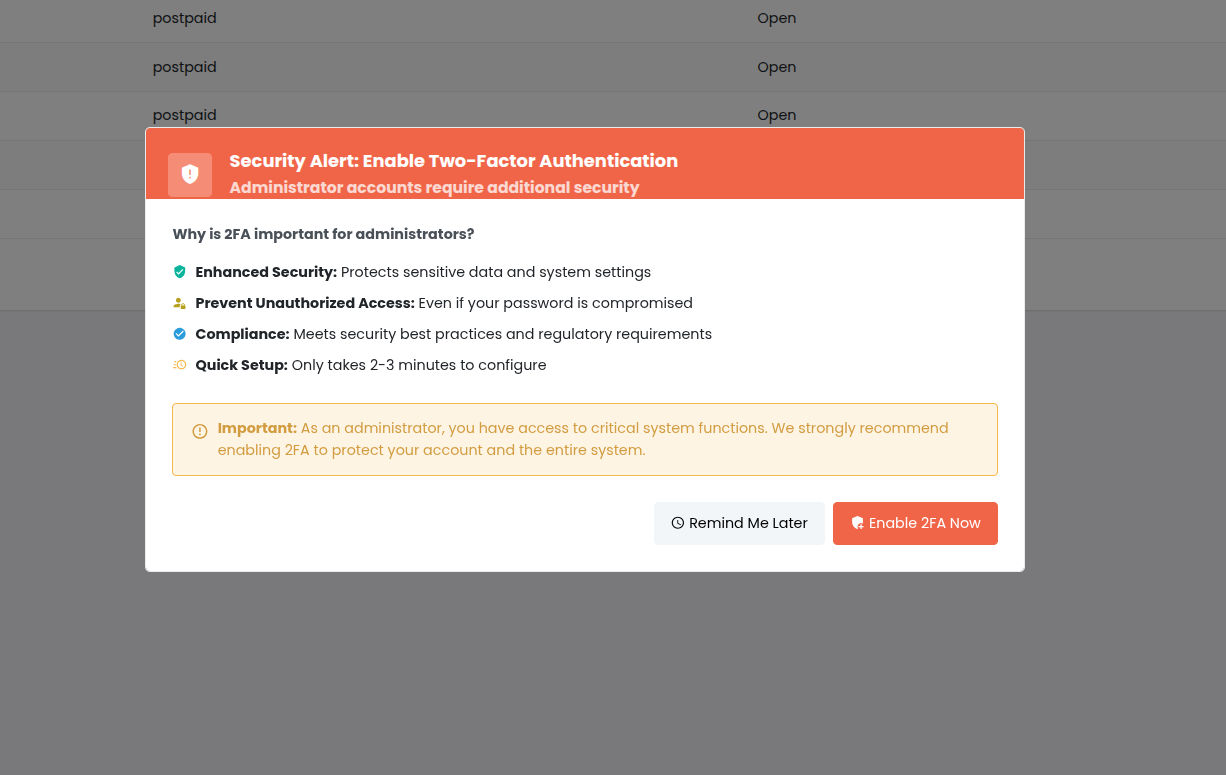Click the Remind Me Later button
The height and width of the screenshot is (775, 1226).
coord(739,523)
